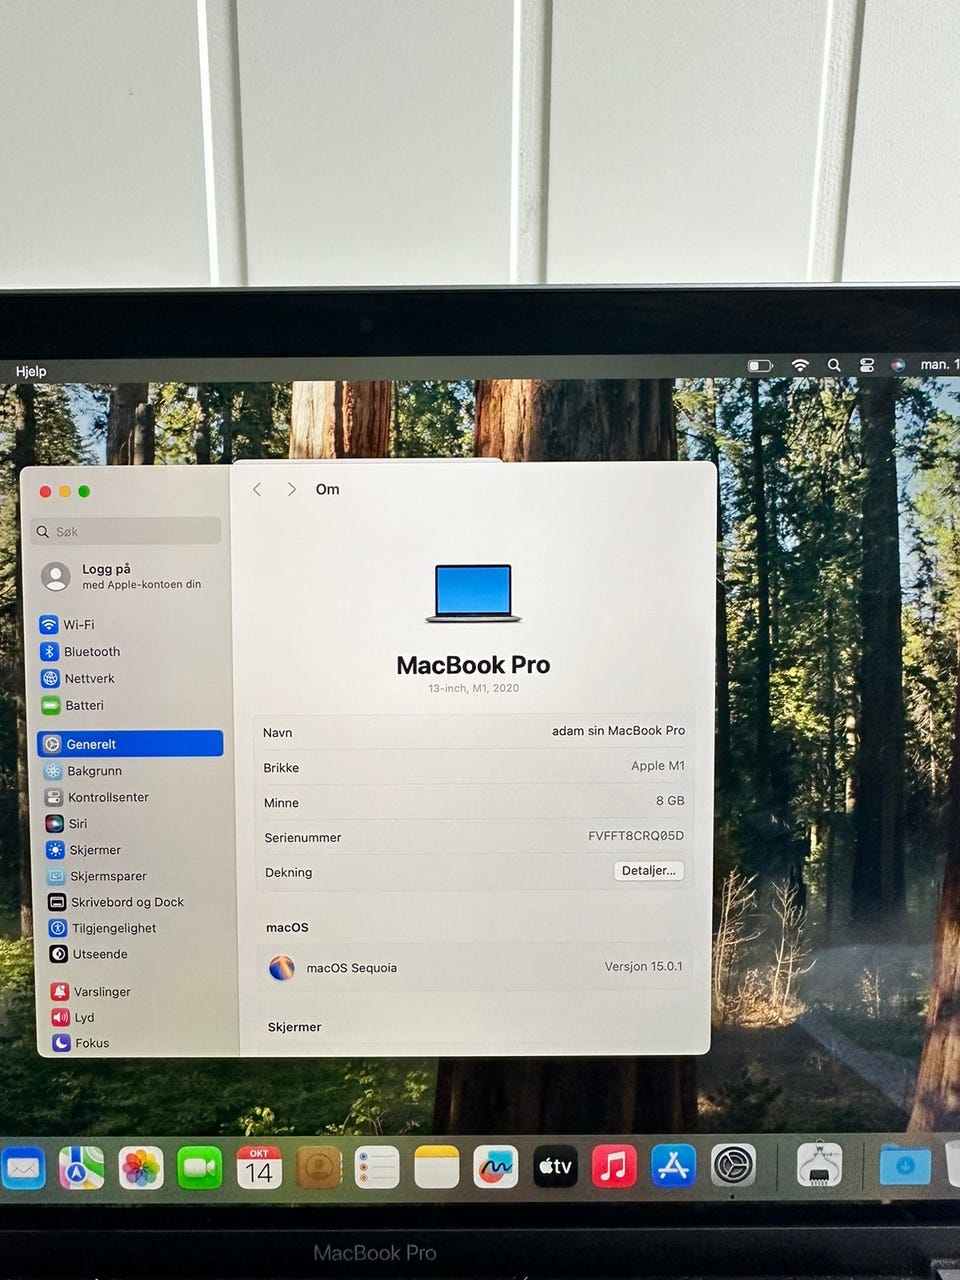Click the 13-inch, M1, 2020 subtitle
The width and height of the screenshot is (960, 1280).
click(x=473, y=688)
